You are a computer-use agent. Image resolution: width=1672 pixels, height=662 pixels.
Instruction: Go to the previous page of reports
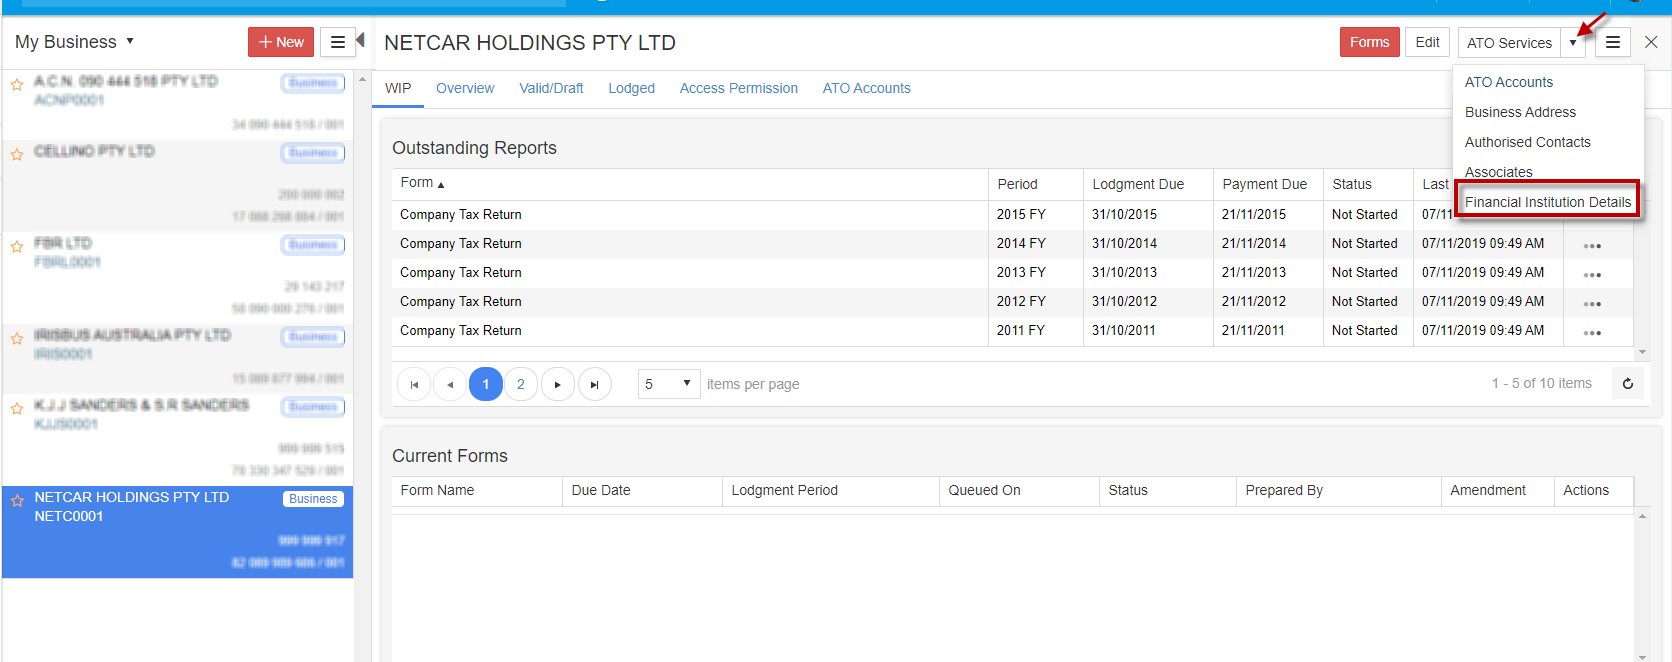450,384
